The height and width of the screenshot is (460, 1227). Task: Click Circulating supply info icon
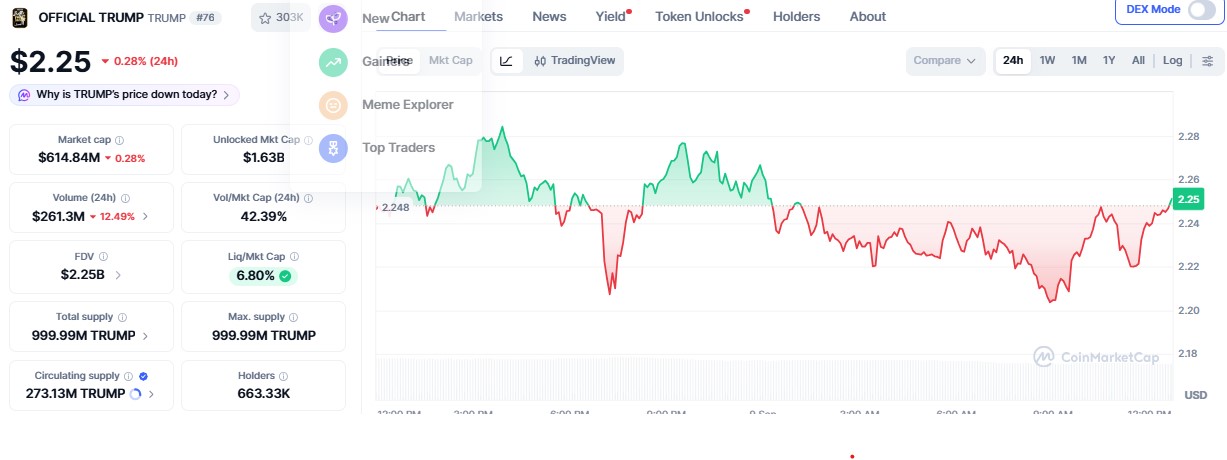[129, 376]
